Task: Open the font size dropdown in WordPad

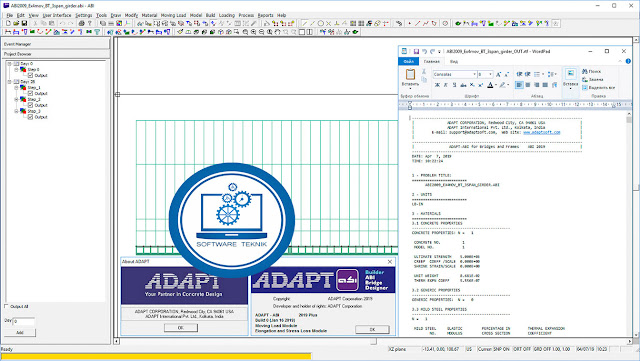Action: (490, 74)
